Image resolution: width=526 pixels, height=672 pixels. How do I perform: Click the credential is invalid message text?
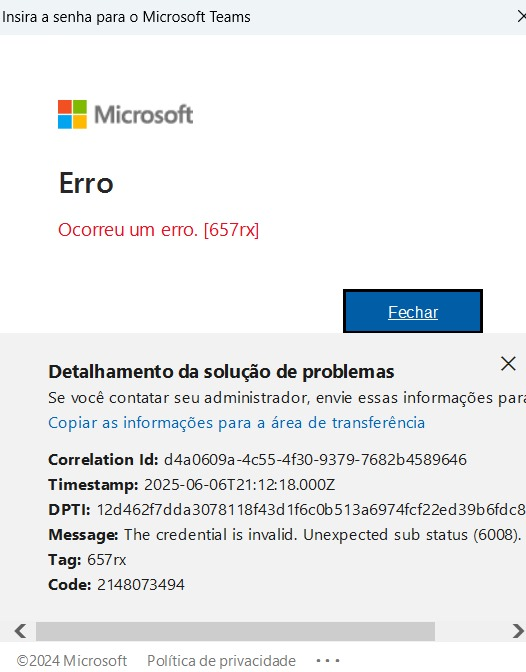click(322, 535)
